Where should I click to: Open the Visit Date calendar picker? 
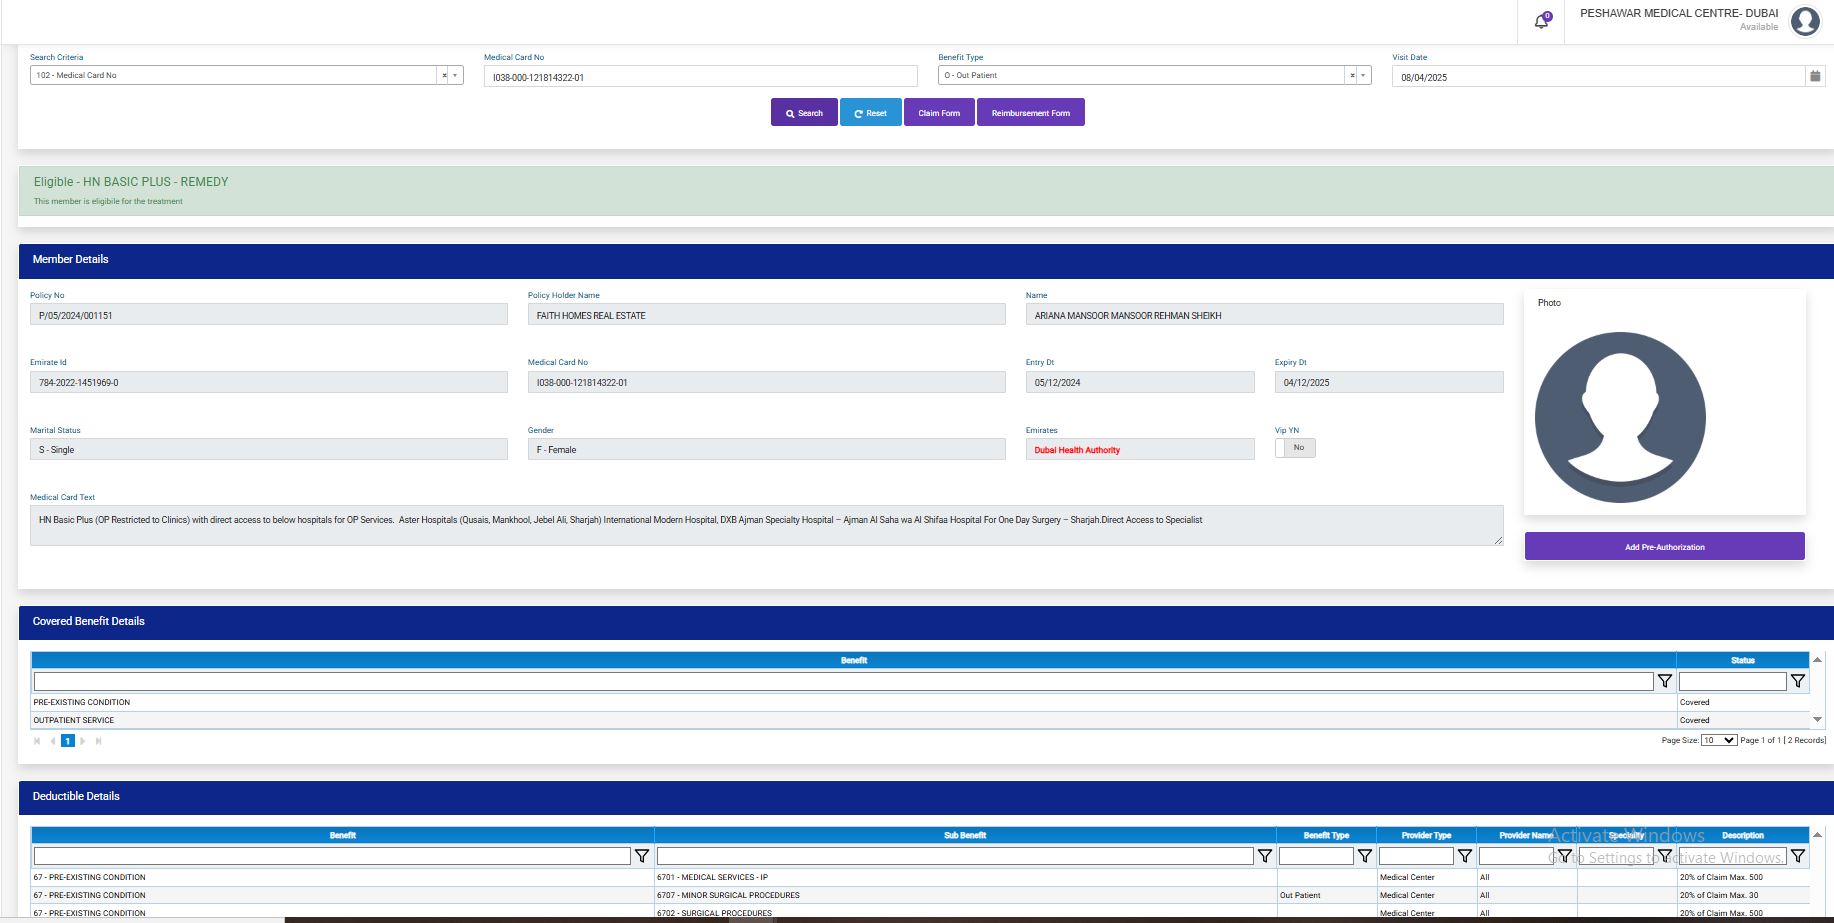1814,76
